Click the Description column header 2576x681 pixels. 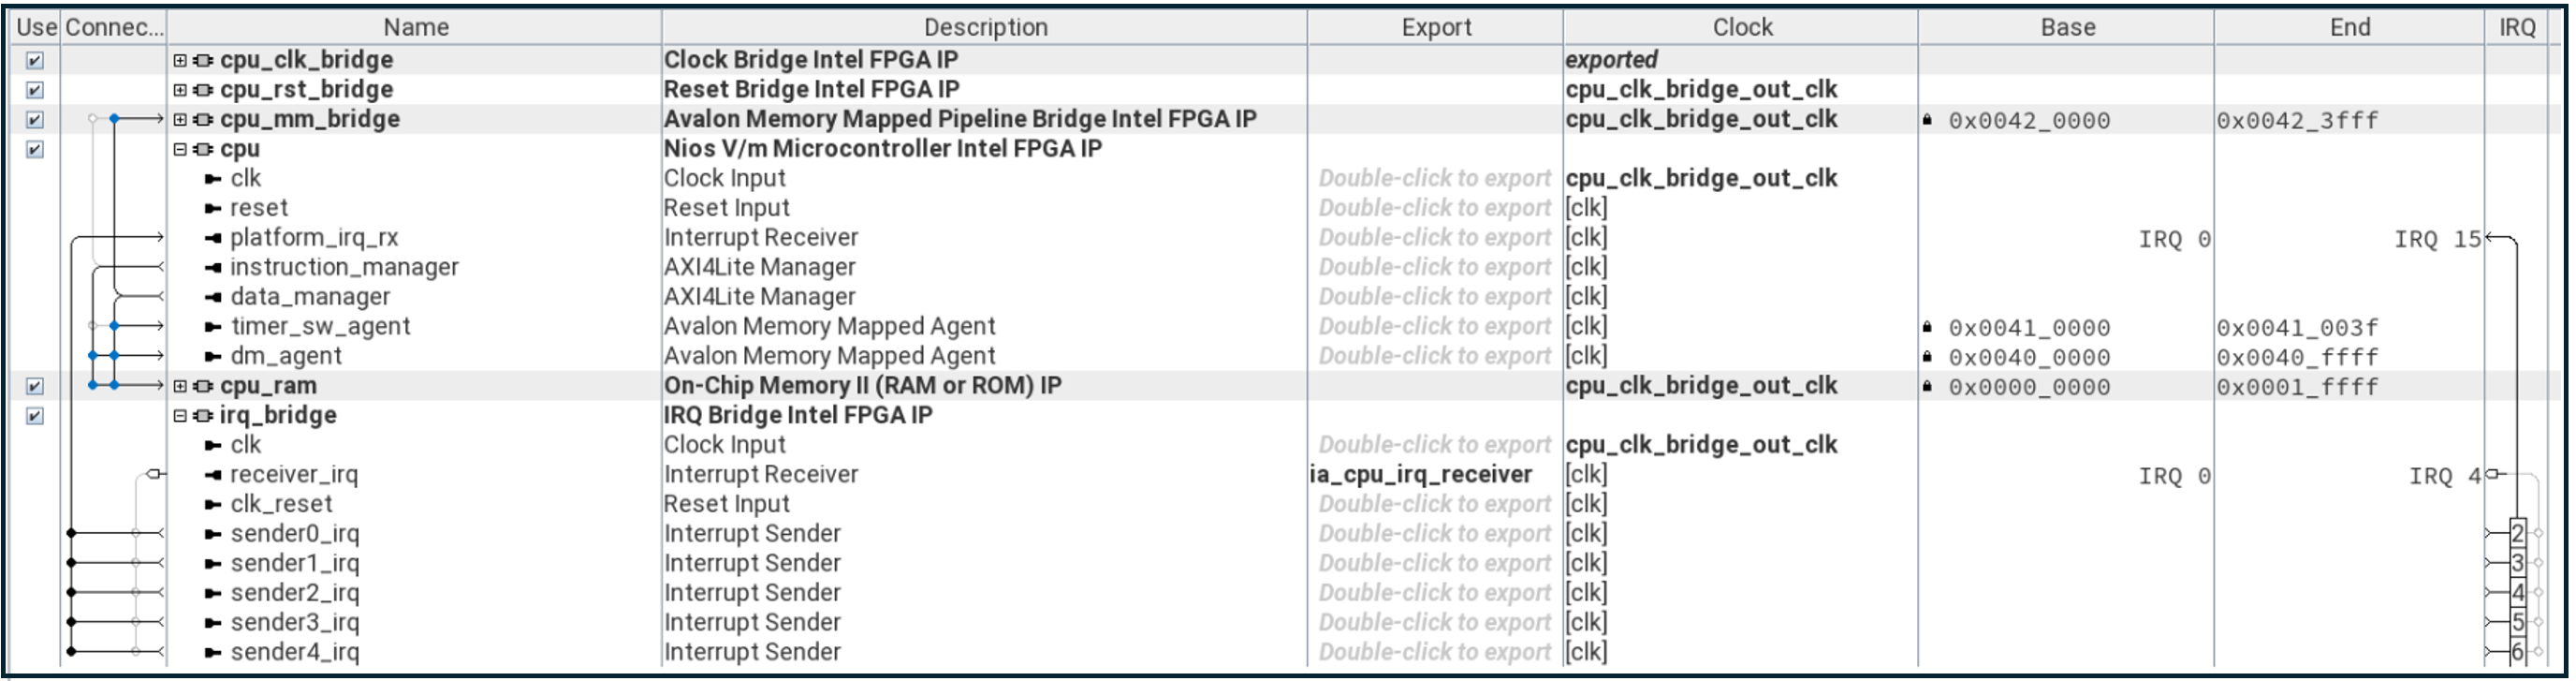click(x=985, y=27)
